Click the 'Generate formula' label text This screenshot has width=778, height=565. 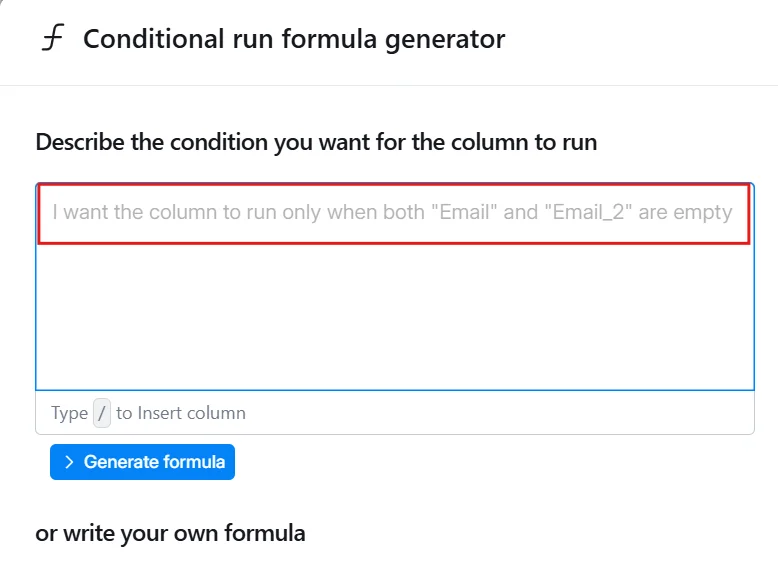tap(155, 462)
